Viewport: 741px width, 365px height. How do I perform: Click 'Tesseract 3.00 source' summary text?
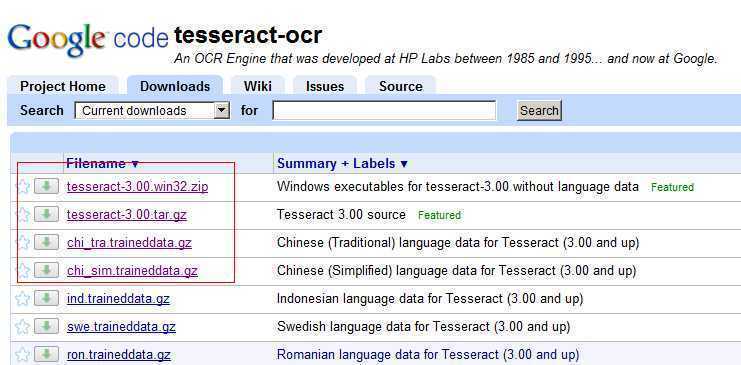341,215
